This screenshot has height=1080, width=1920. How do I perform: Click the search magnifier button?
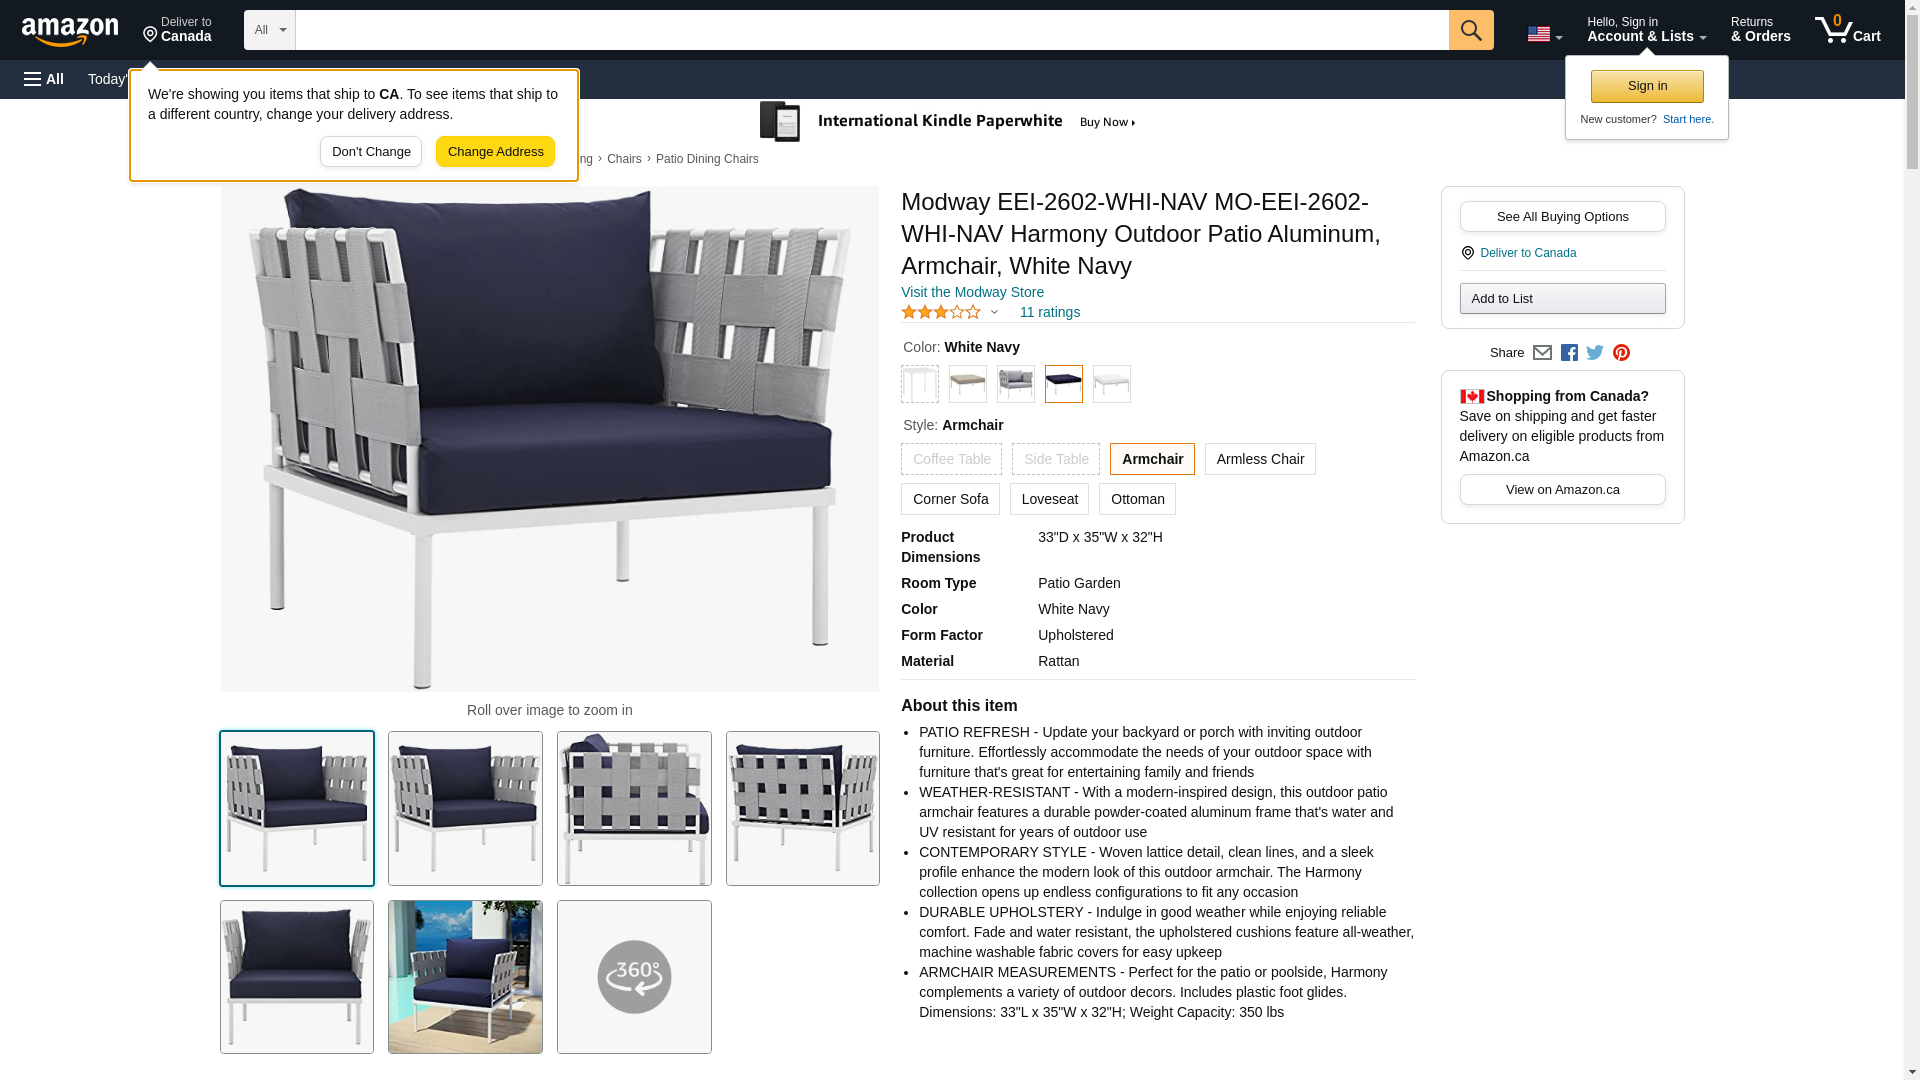[1471, 30]
